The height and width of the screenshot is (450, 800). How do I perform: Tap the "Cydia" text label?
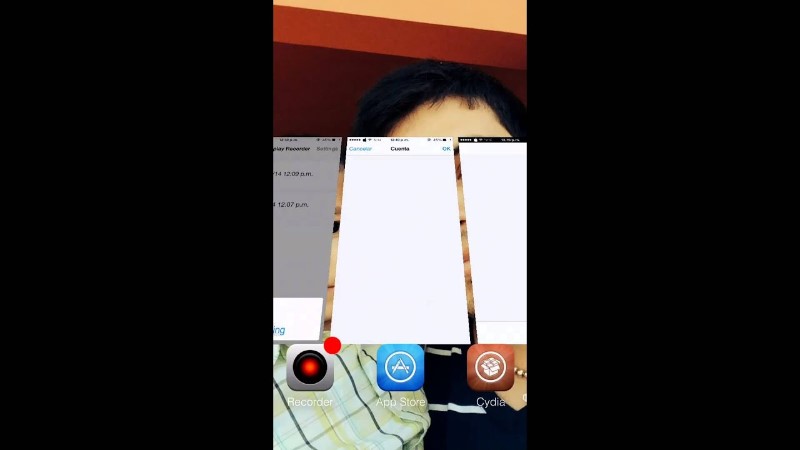coord(490,402)
